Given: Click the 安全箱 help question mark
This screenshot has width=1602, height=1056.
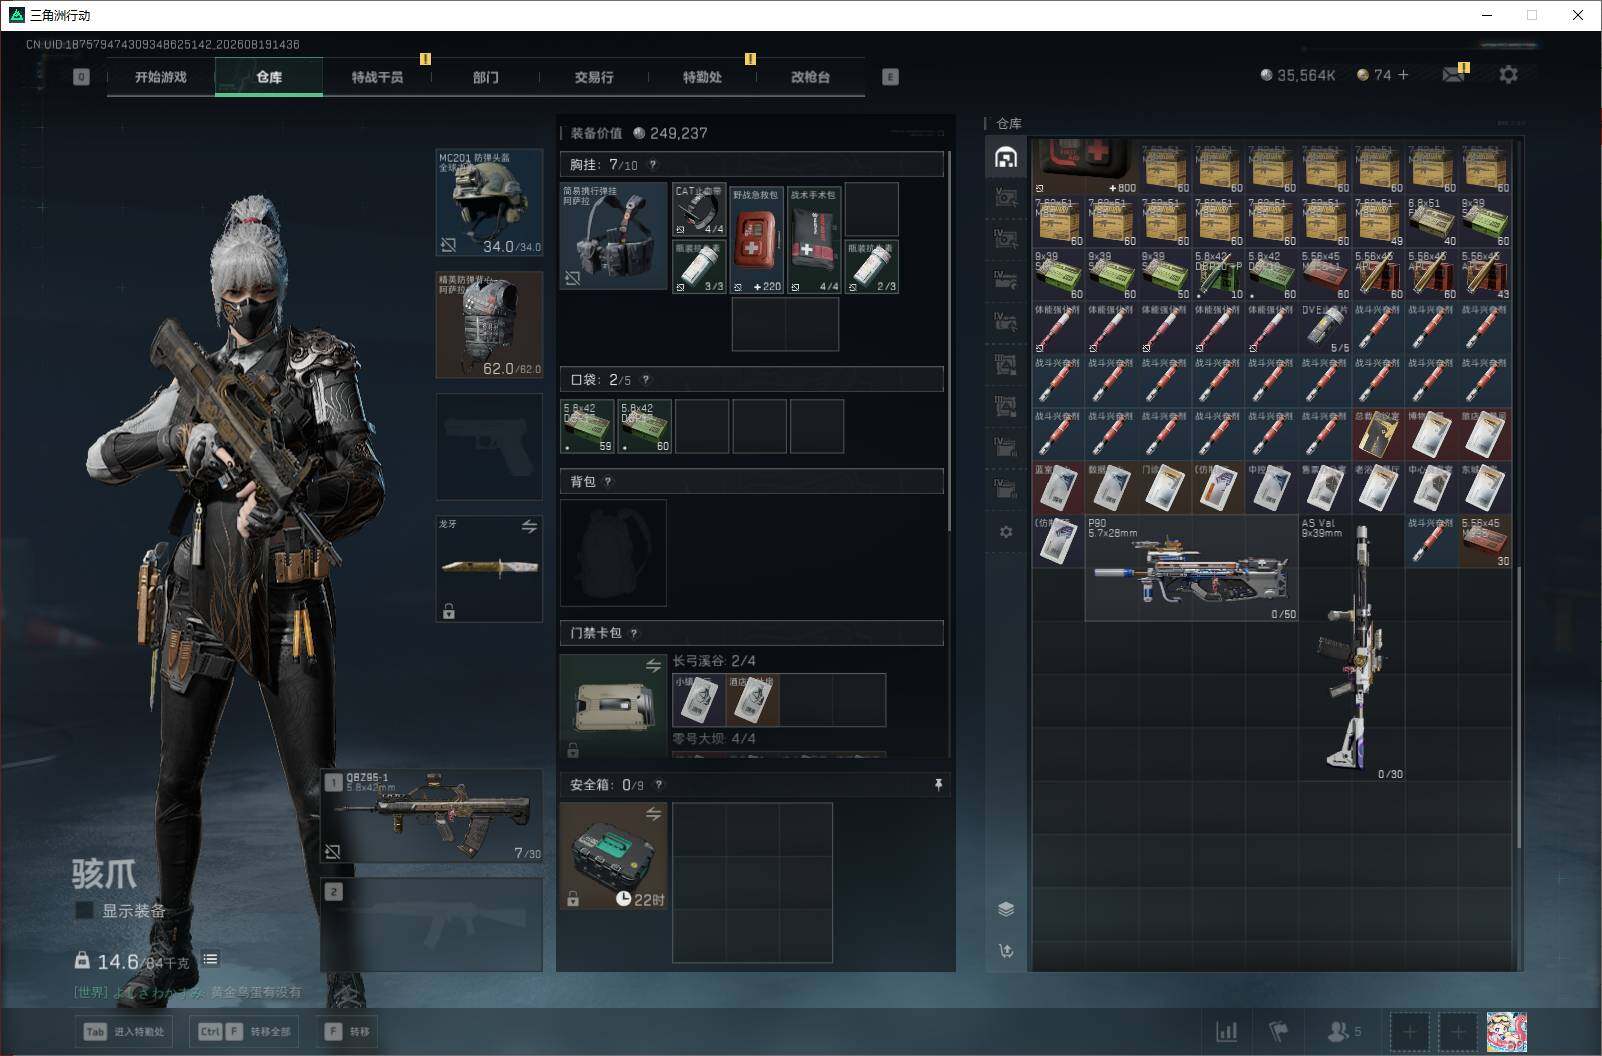Looking at the screenshot, I should click(x=658, y=785).
